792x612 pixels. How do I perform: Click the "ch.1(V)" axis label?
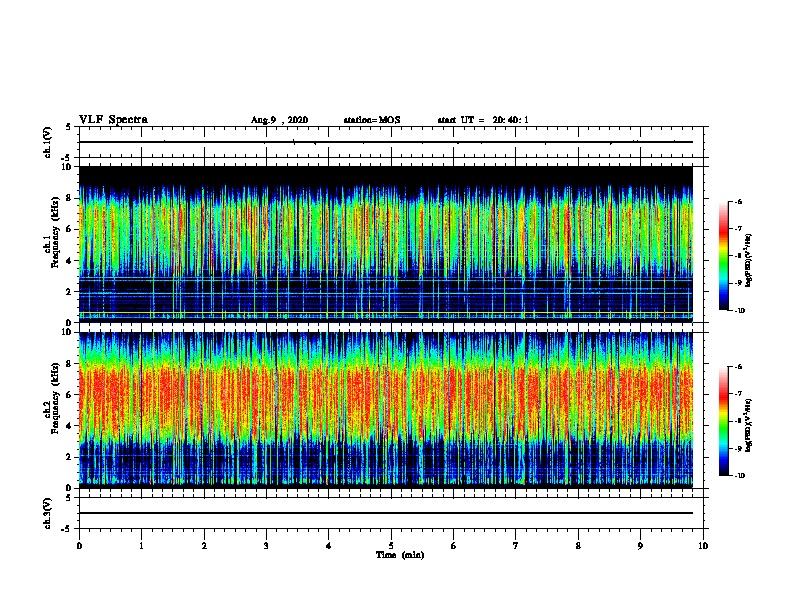pos(48,142)
